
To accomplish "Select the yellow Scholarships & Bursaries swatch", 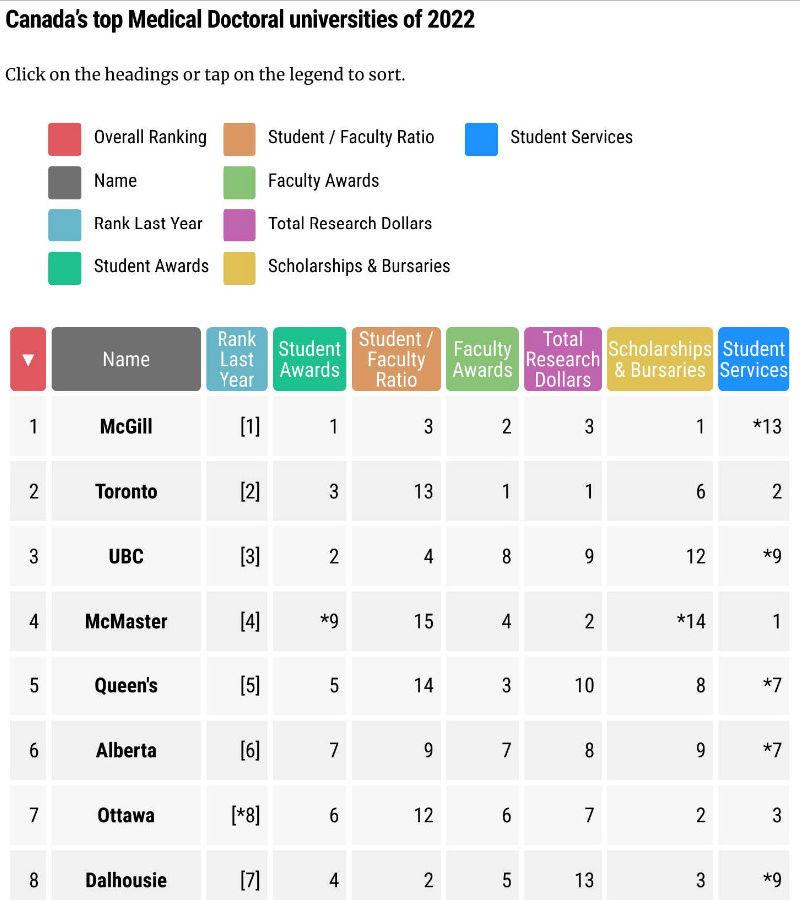I will [x=239, y=268].
